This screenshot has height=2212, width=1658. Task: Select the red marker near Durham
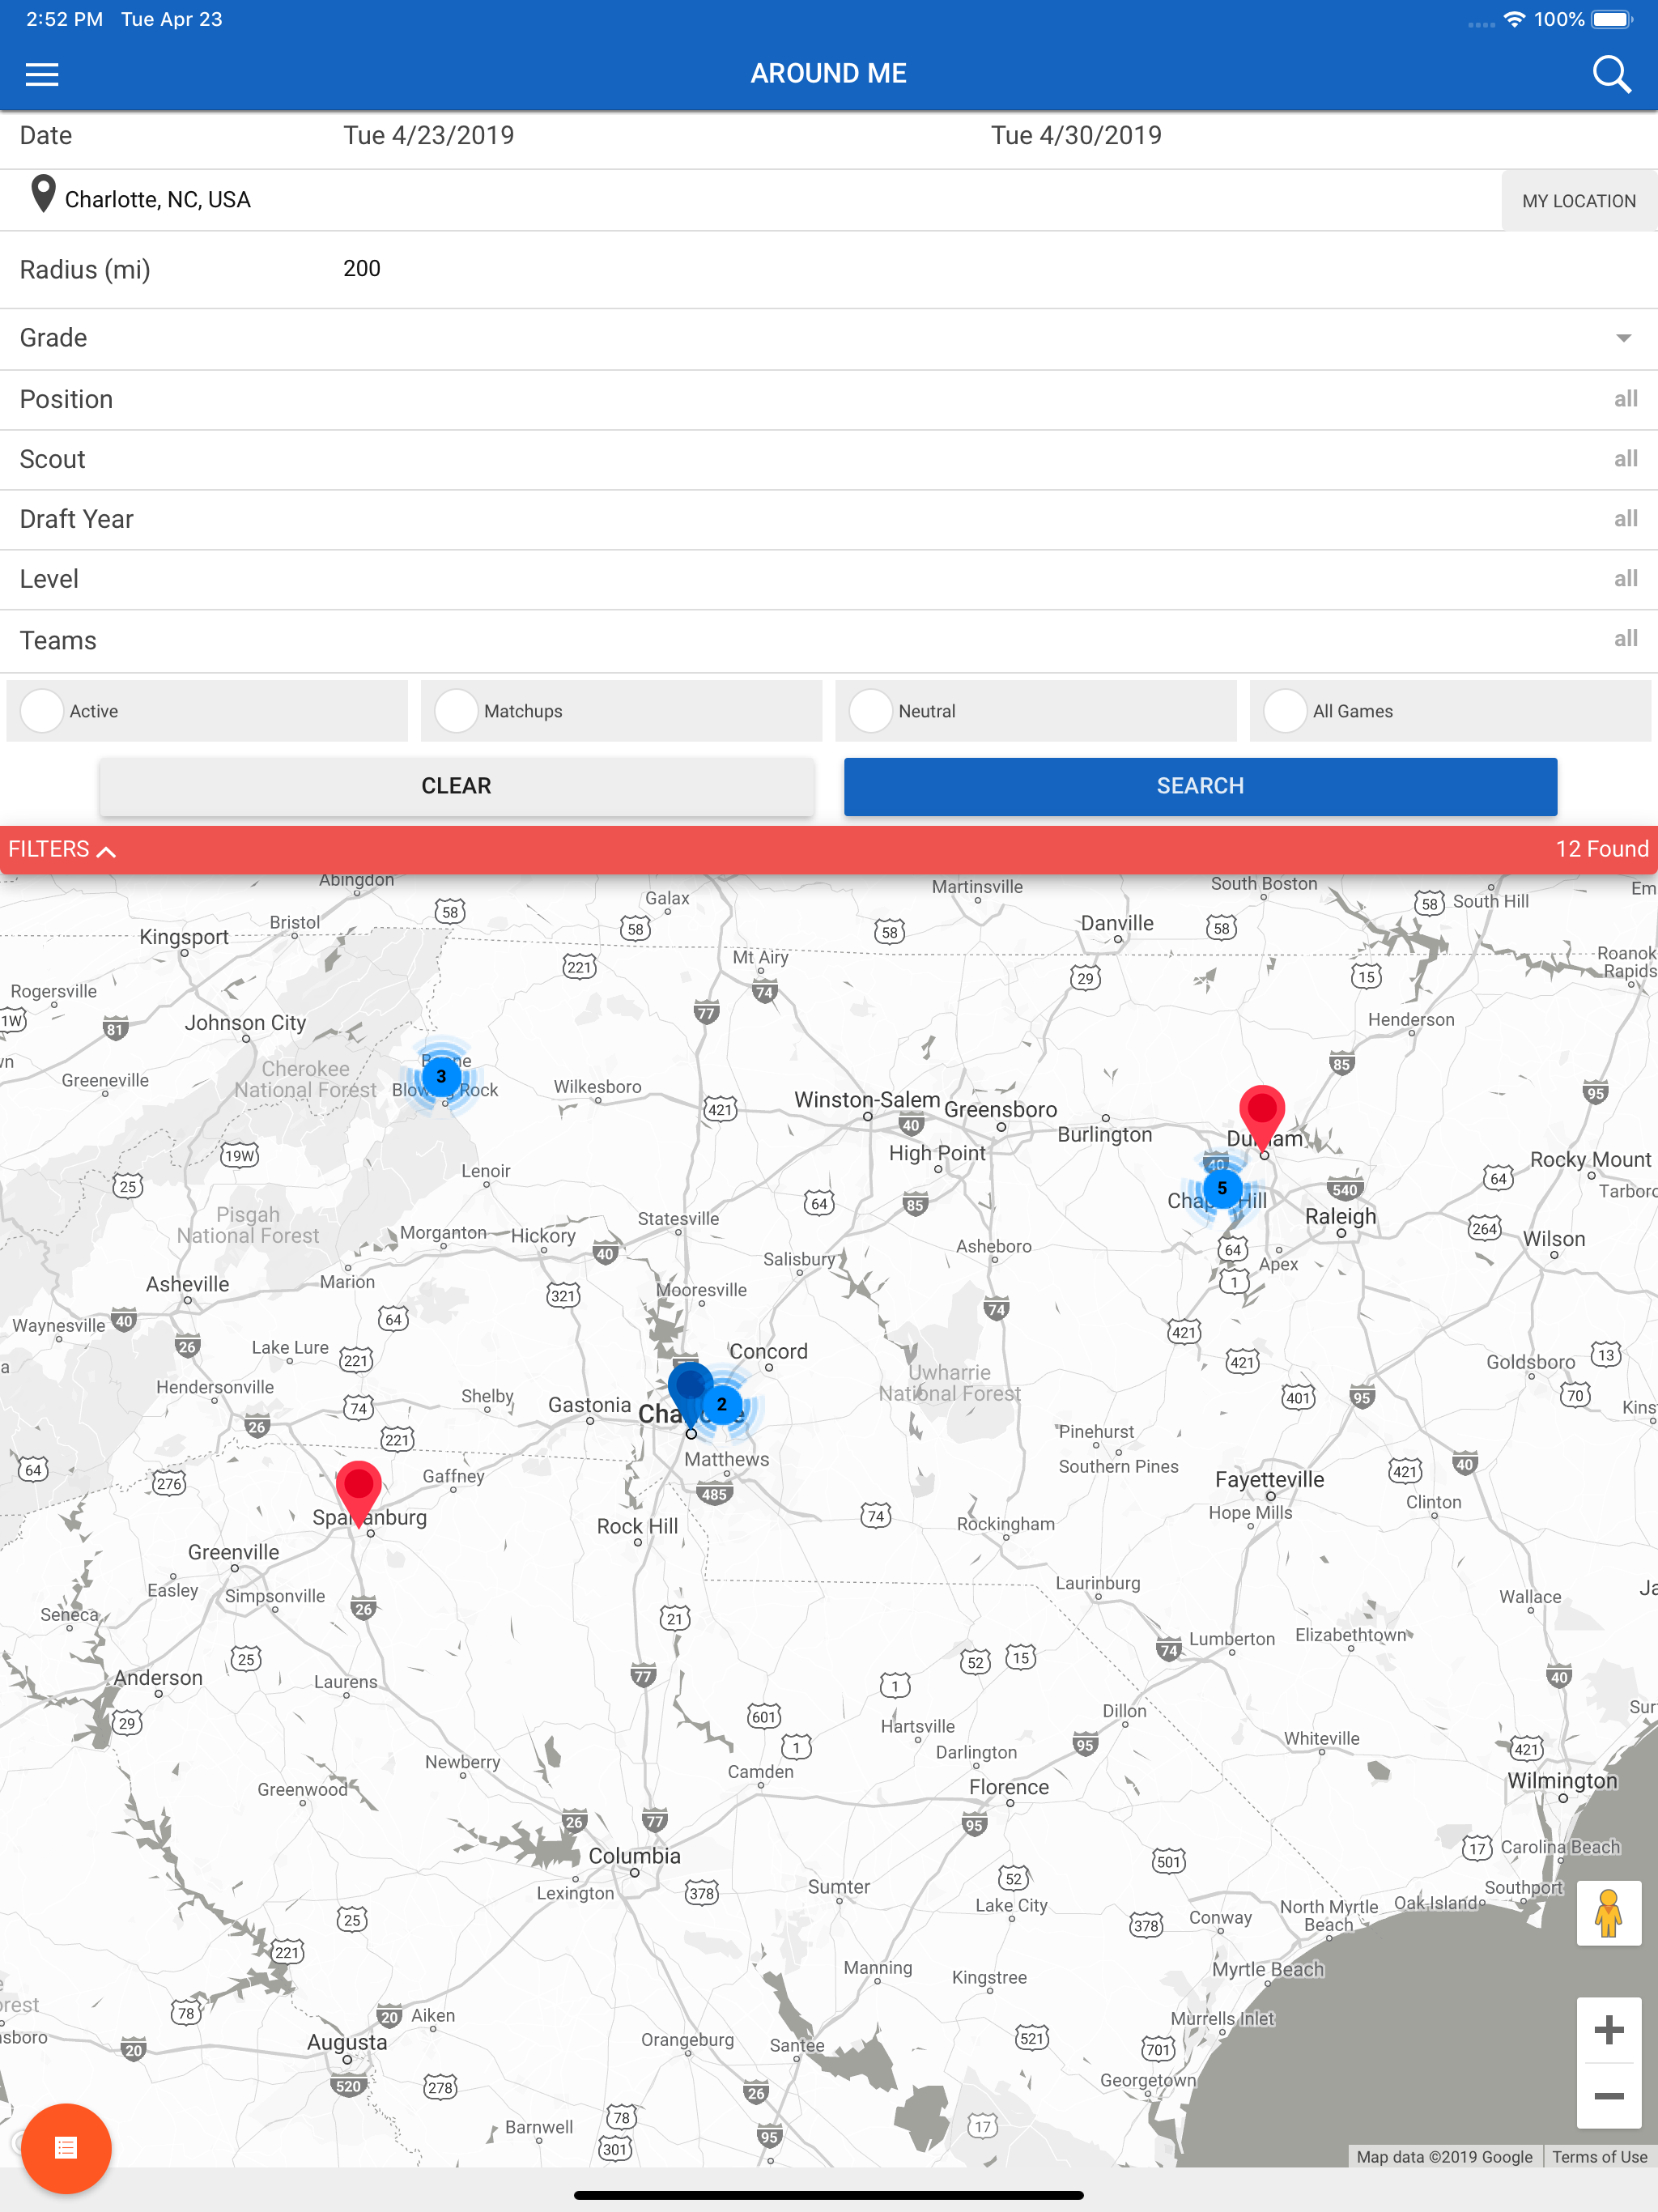1262,1116
